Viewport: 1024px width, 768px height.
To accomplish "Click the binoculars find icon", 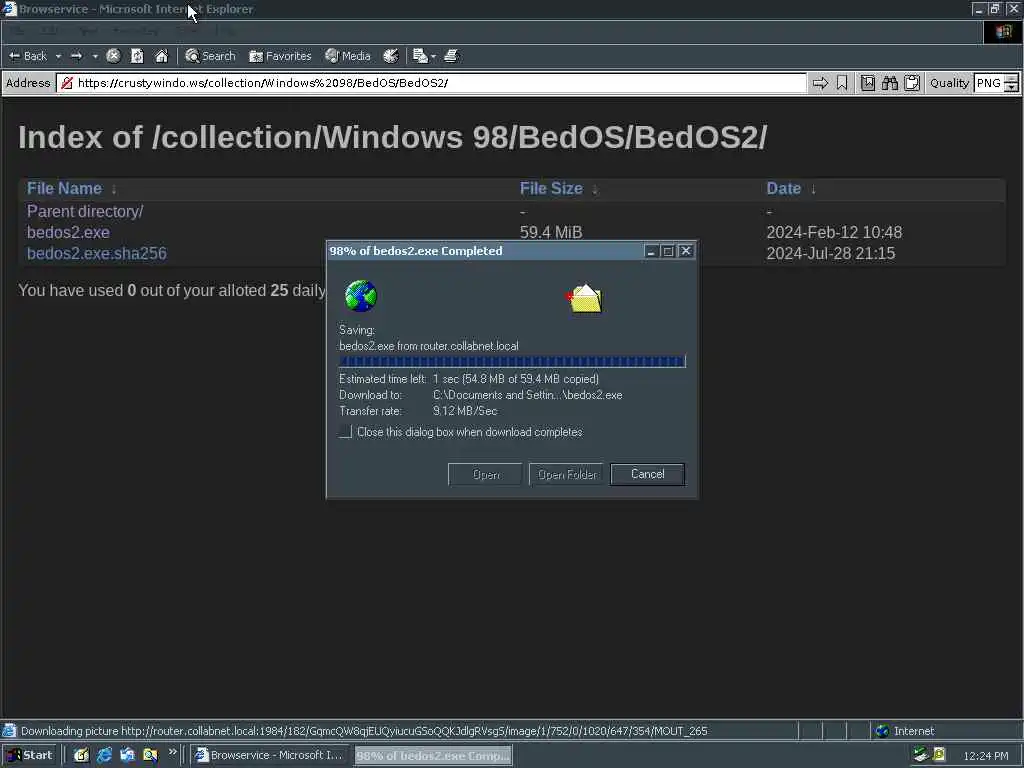I will pyautogui.click(x=889, y=83).
